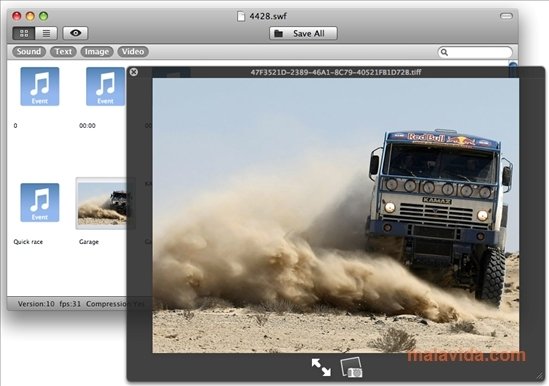Click the fps:31 status text
Image resolution: width=549 pixels, height=386 pixels.
point(70,304)
